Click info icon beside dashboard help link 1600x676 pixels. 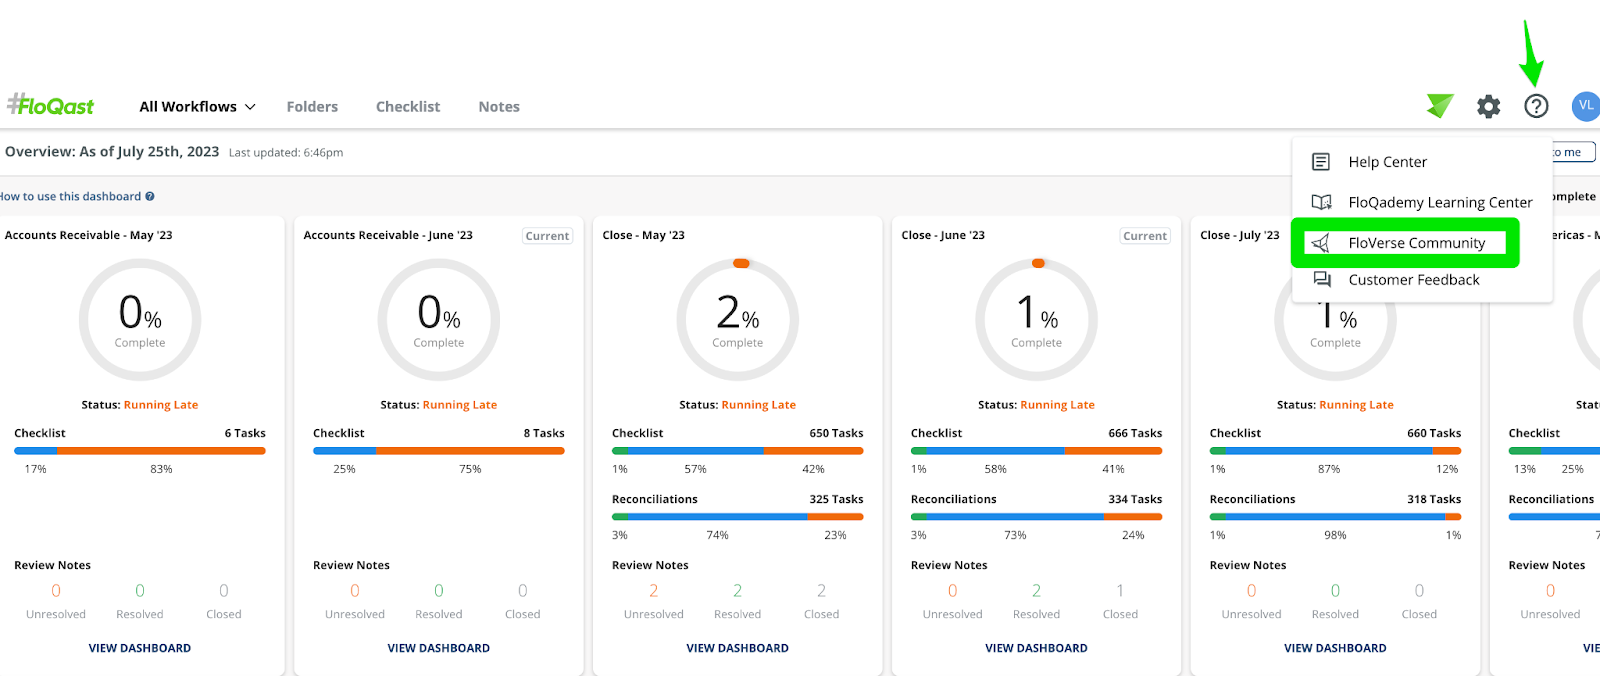pos(150,197)
